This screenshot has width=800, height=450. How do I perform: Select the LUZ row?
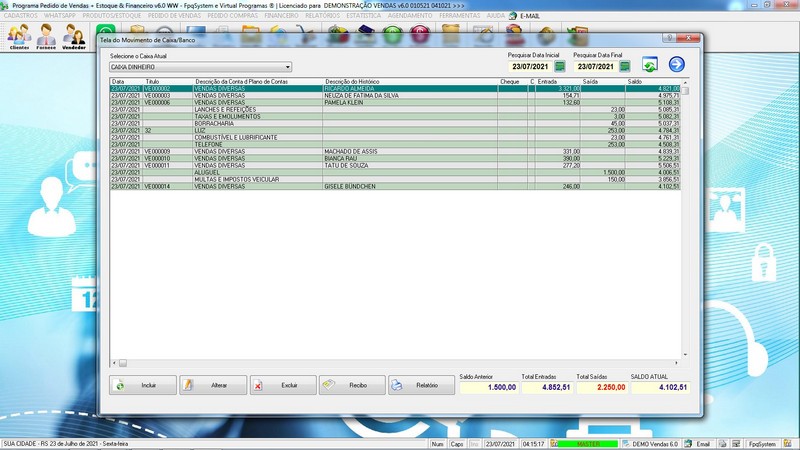[x=395, y=131]
